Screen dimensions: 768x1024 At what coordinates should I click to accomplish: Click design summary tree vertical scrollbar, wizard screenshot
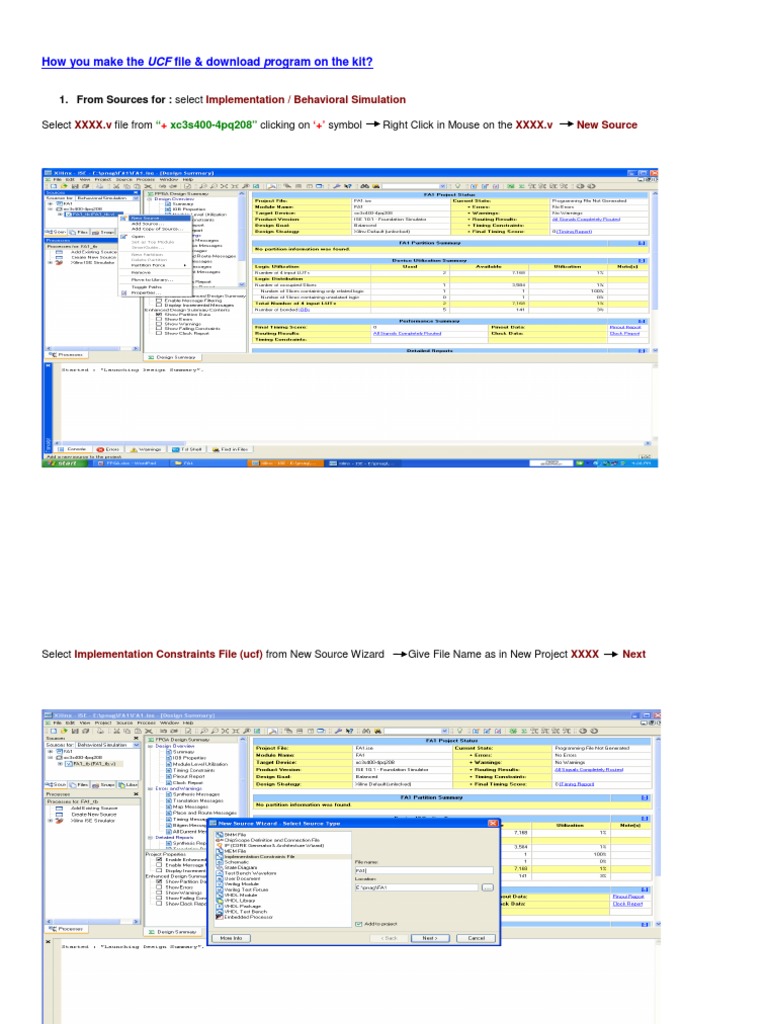pyautogui.click(x=242, y=792)
